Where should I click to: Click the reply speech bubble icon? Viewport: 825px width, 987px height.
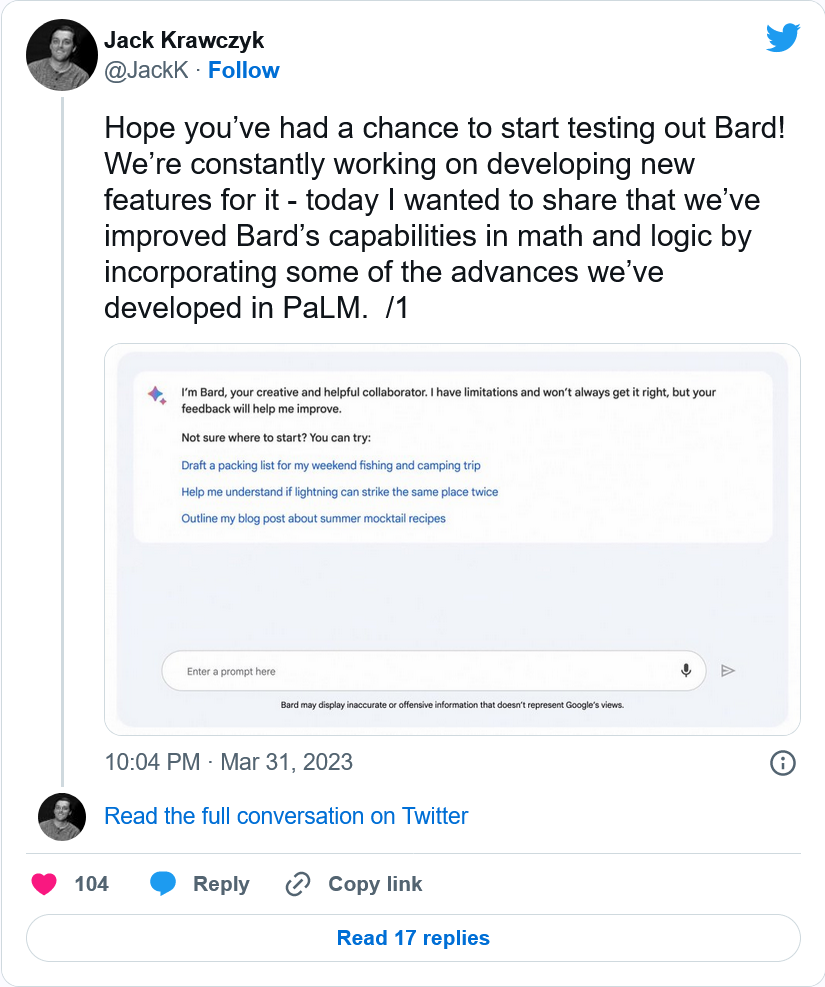point(163,884)
